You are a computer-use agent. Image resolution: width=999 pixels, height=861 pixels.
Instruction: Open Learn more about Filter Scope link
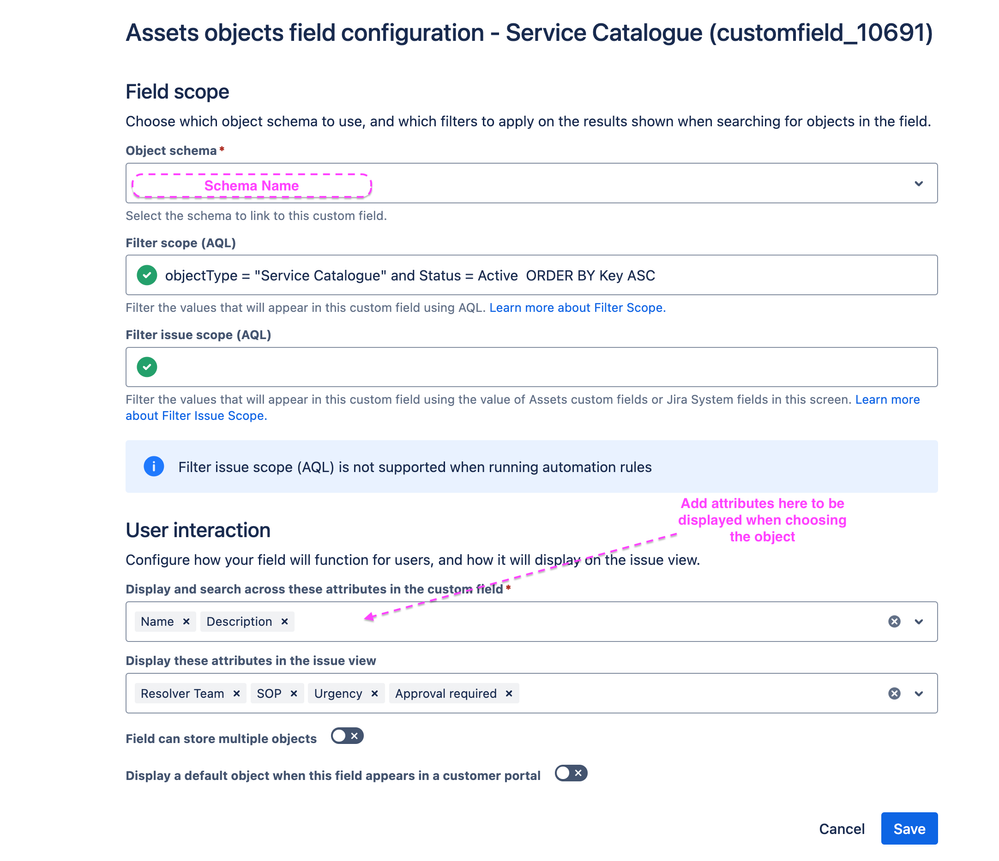(x=577, y=308)
